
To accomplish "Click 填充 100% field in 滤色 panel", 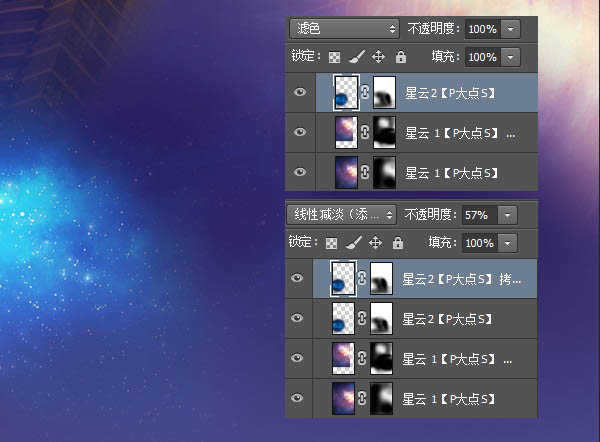I will 483,57.
